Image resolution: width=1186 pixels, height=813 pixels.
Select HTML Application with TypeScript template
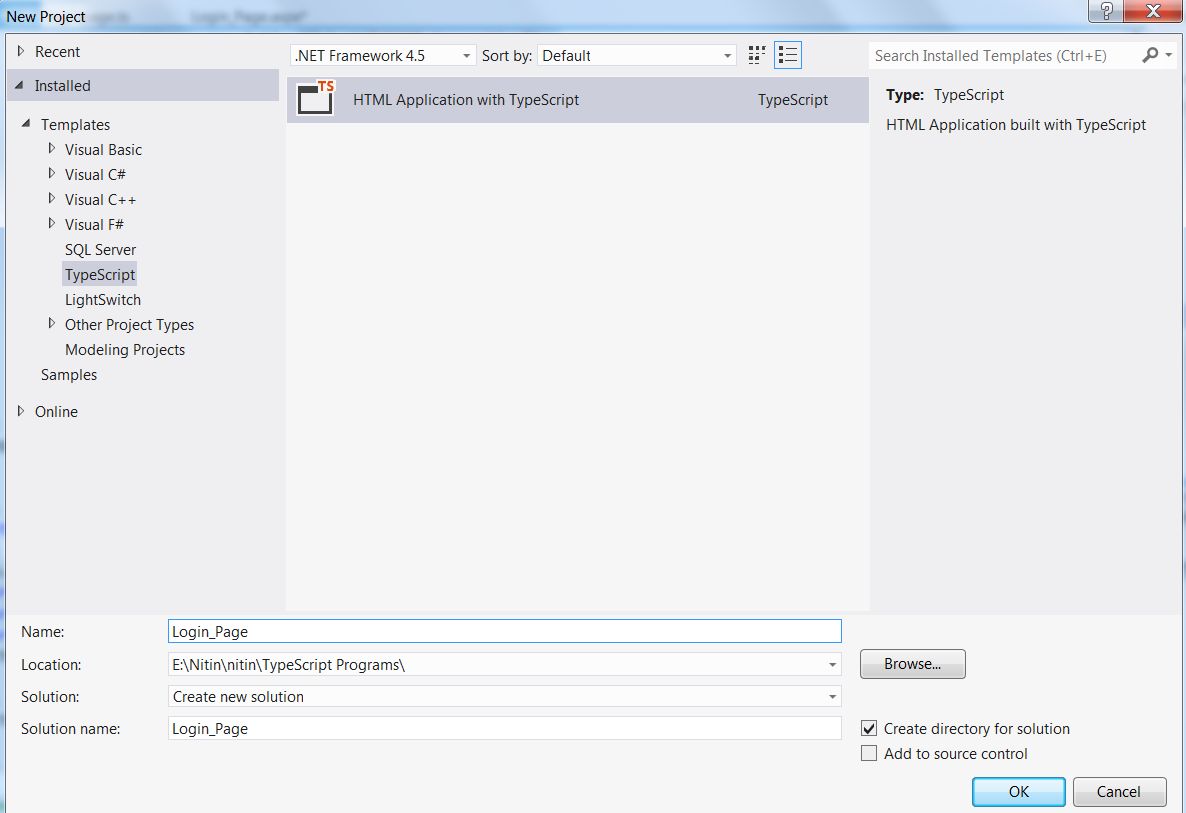click(578, 100)
